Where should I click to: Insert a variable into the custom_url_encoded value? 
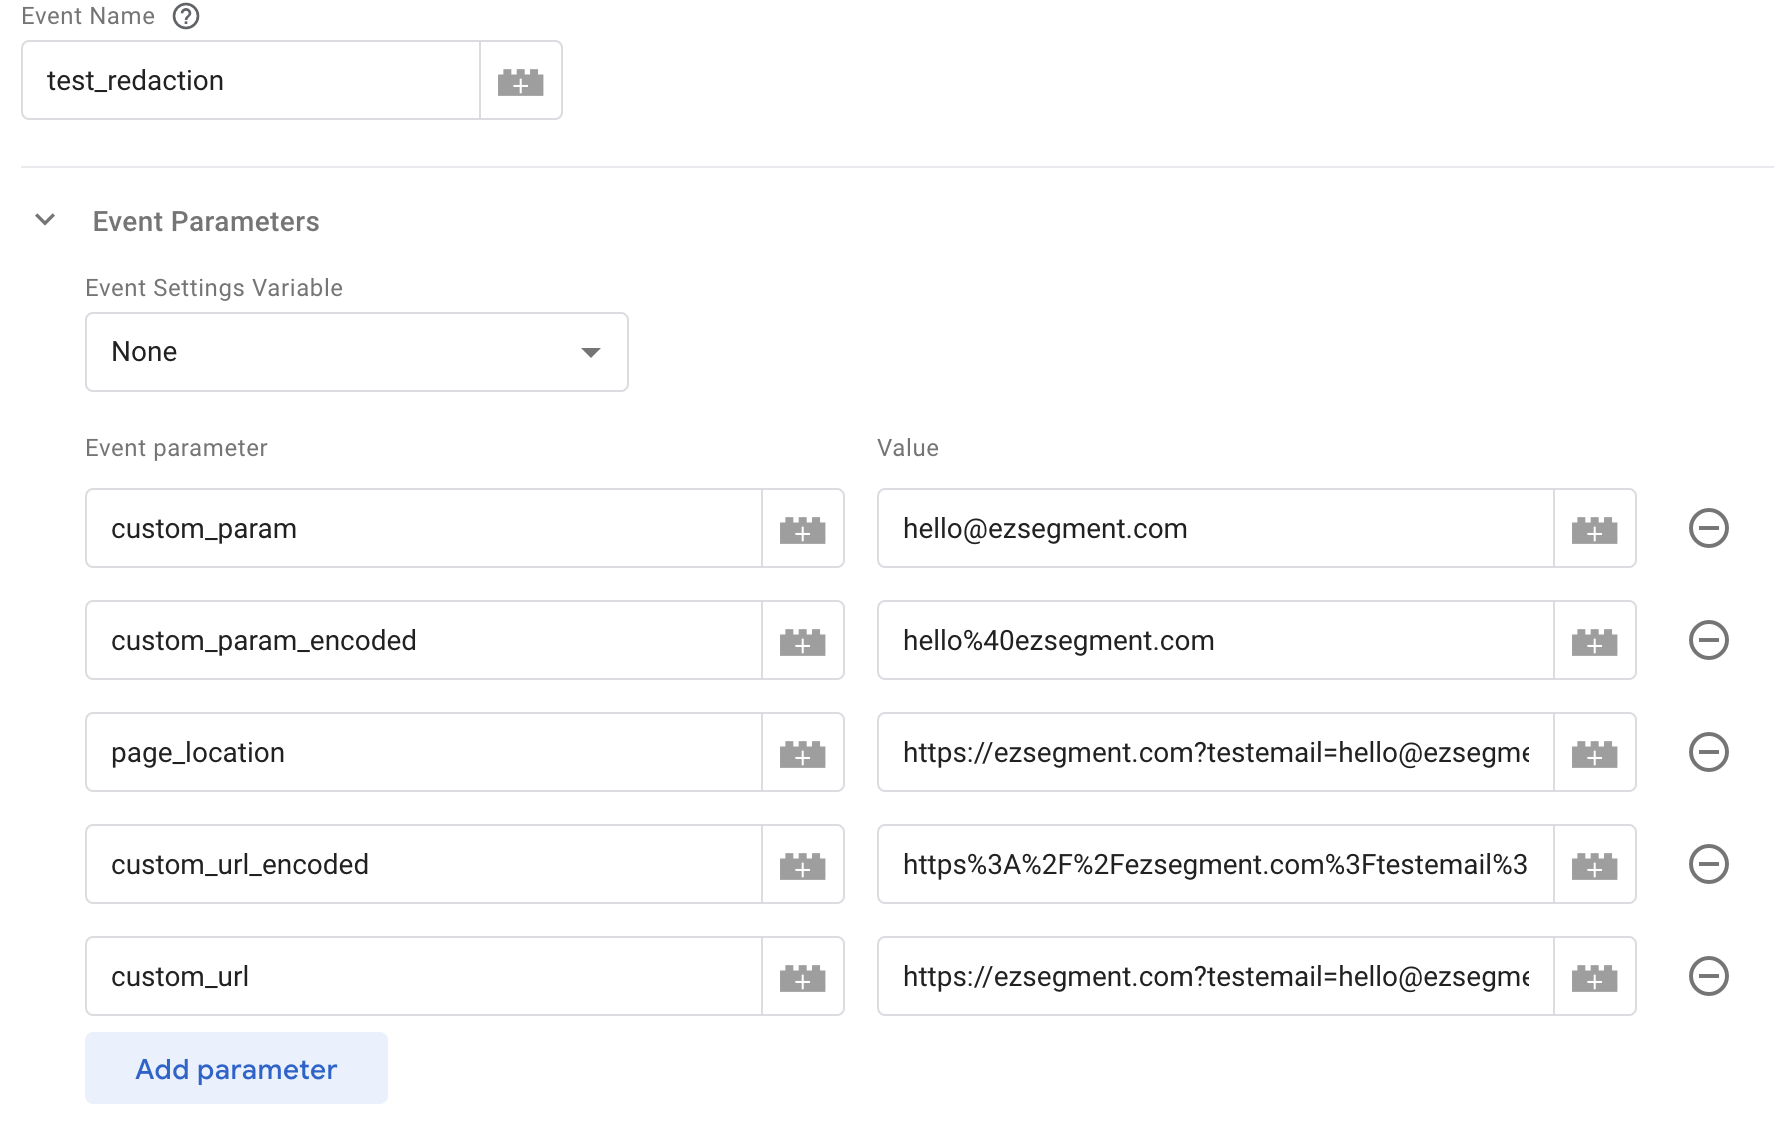click(x=1594, y=865)
